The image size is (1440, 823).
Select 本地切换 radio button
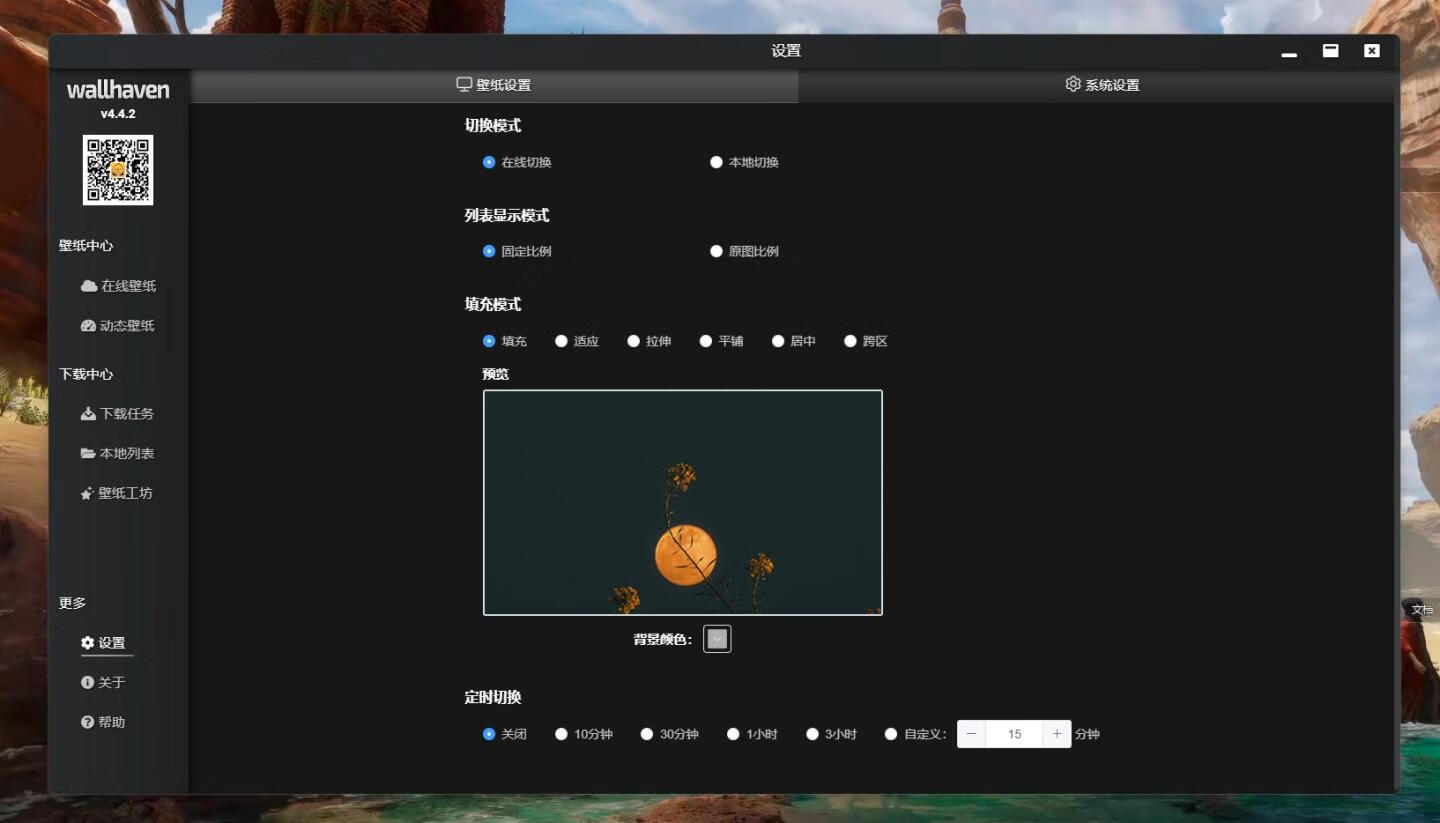coord(716,162)
